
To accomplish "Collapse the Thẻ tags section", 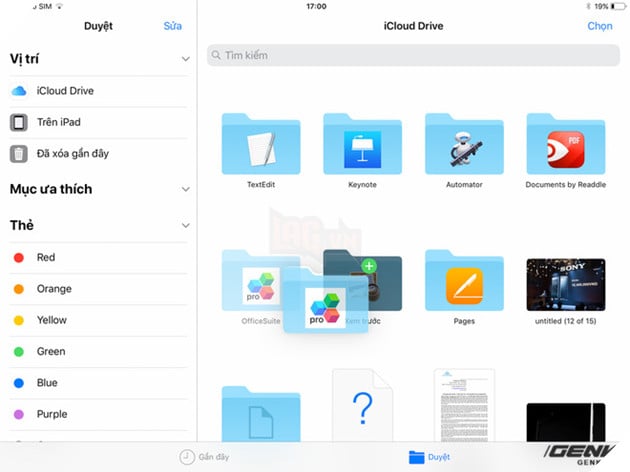I will click(185, 226).
